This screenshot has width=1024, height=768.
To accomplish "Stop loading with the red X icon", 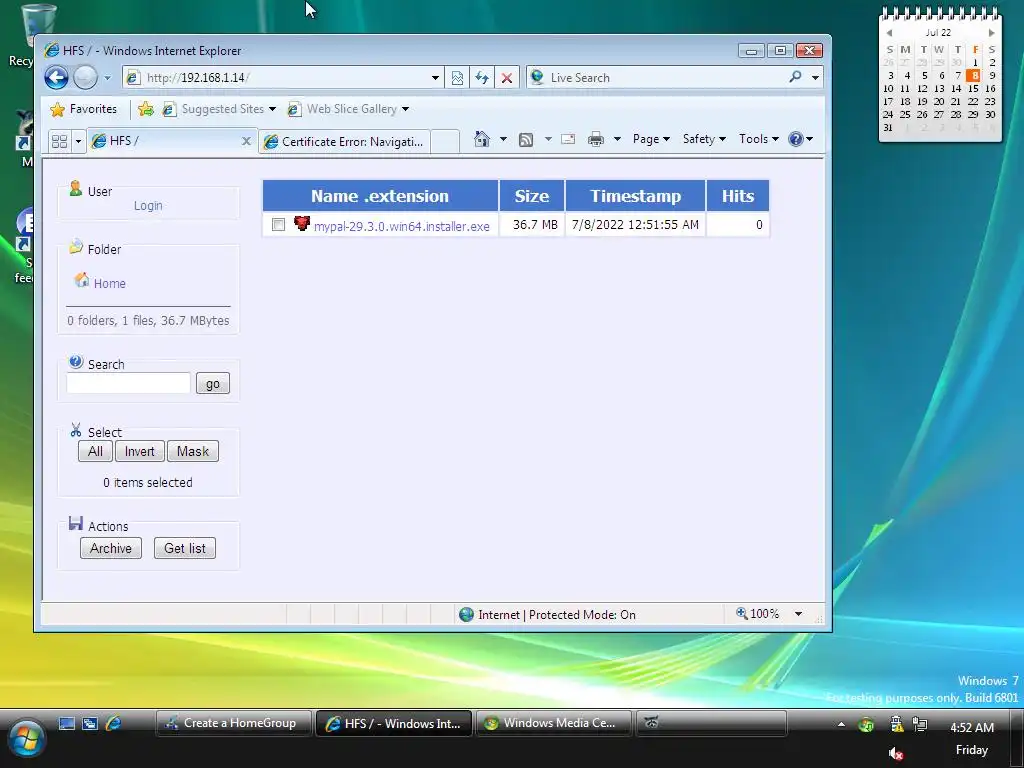I will click(507, 78).
